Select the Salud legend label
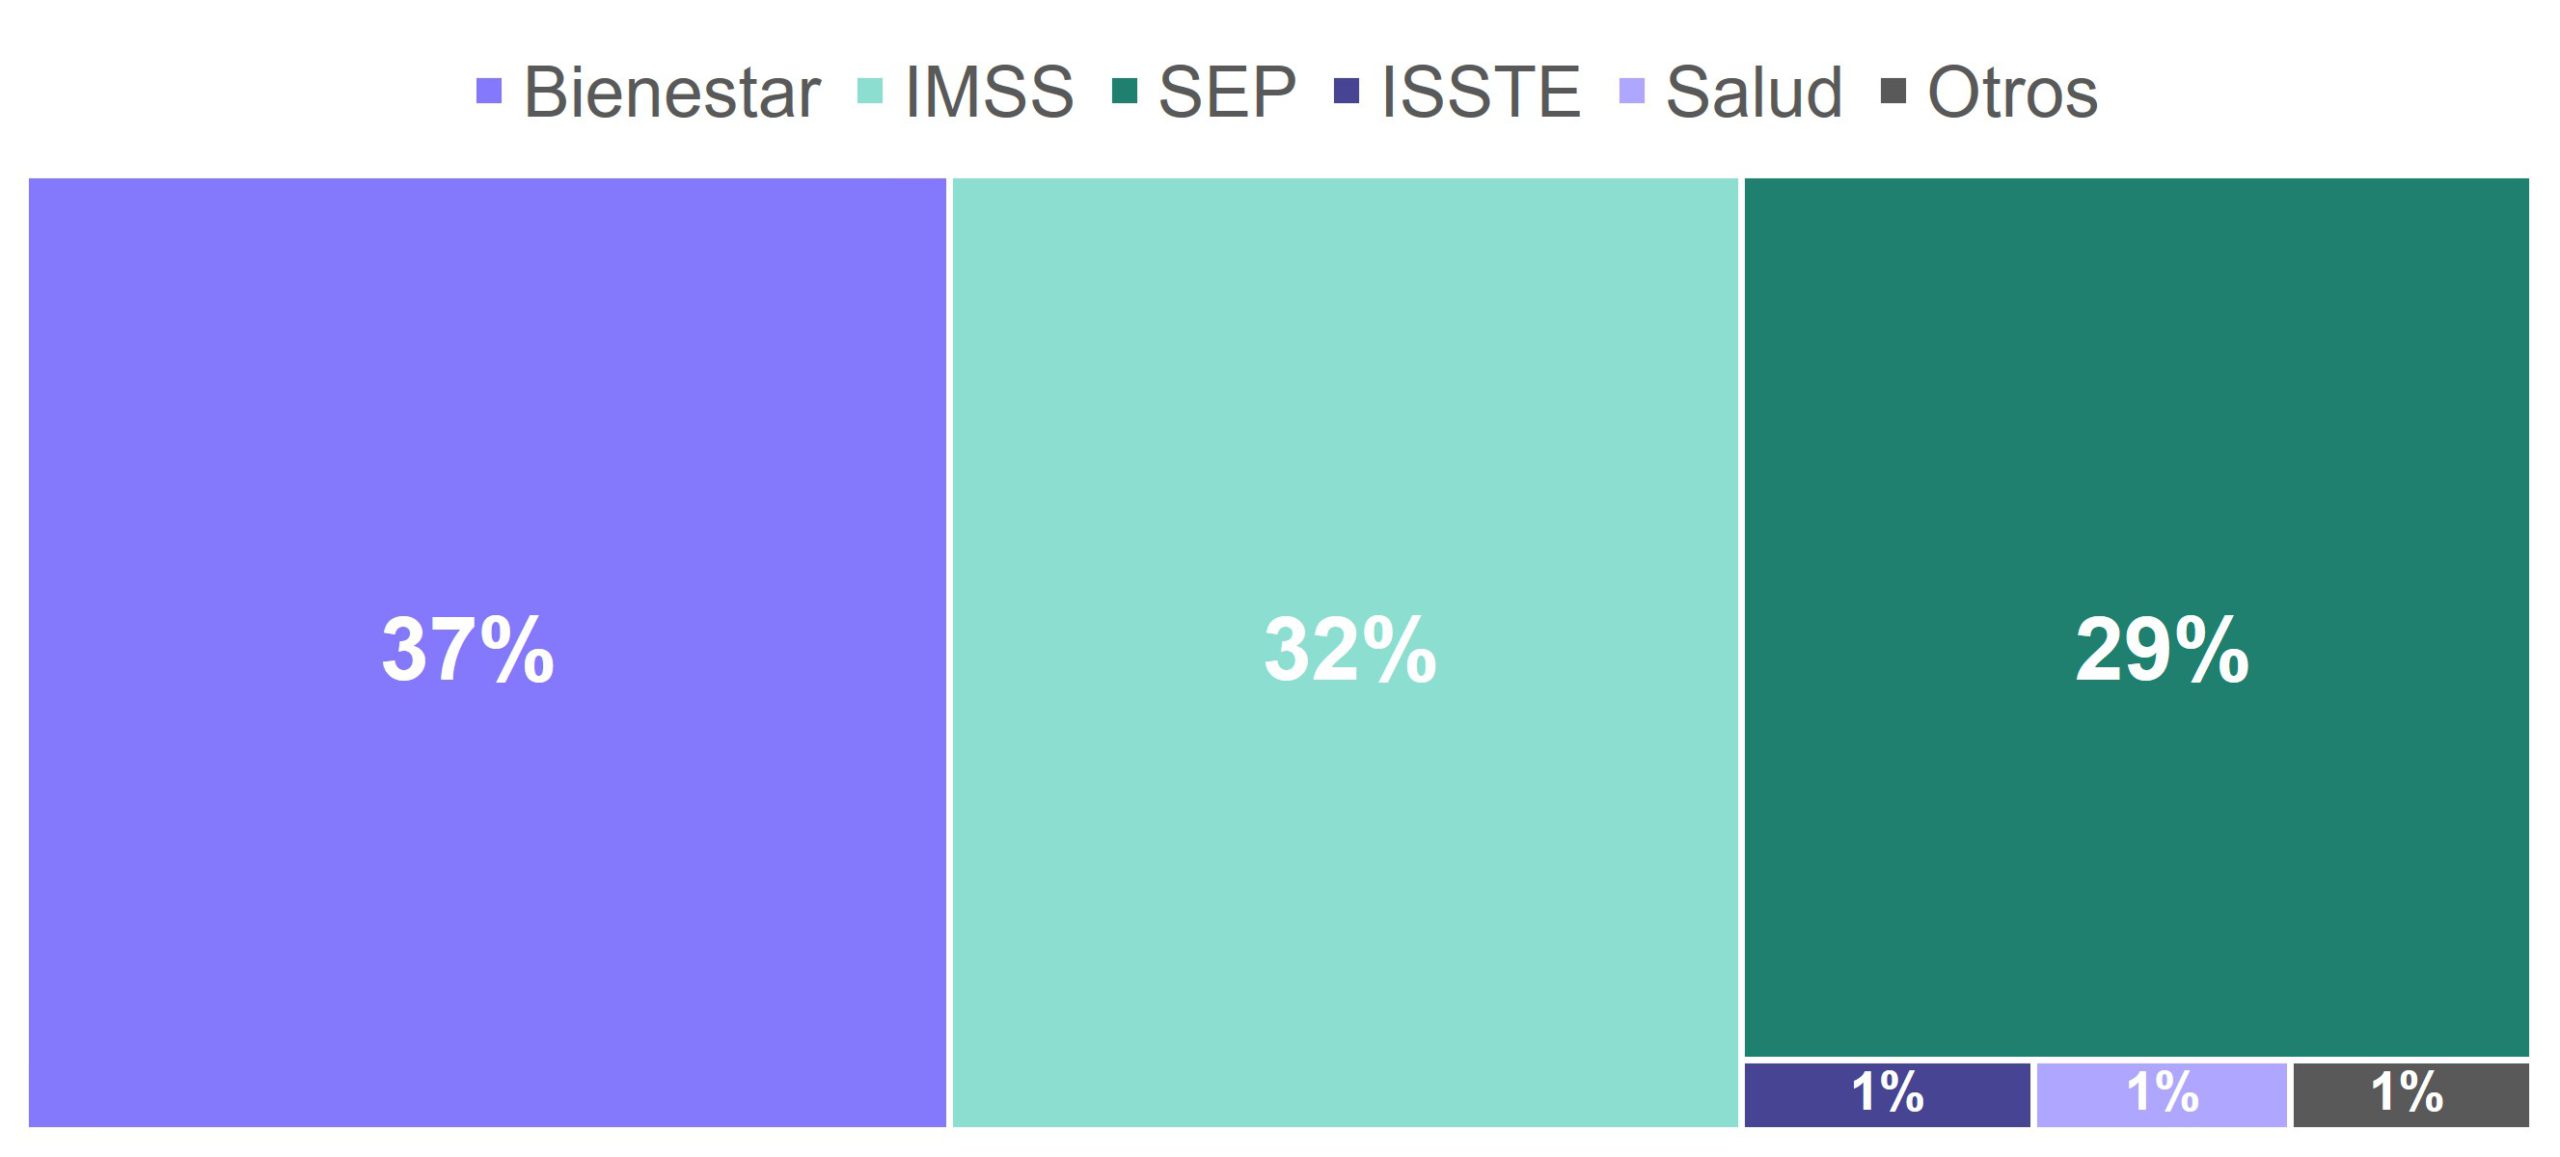This screenshot has height=1157, width=2560. click(1754, 93)
